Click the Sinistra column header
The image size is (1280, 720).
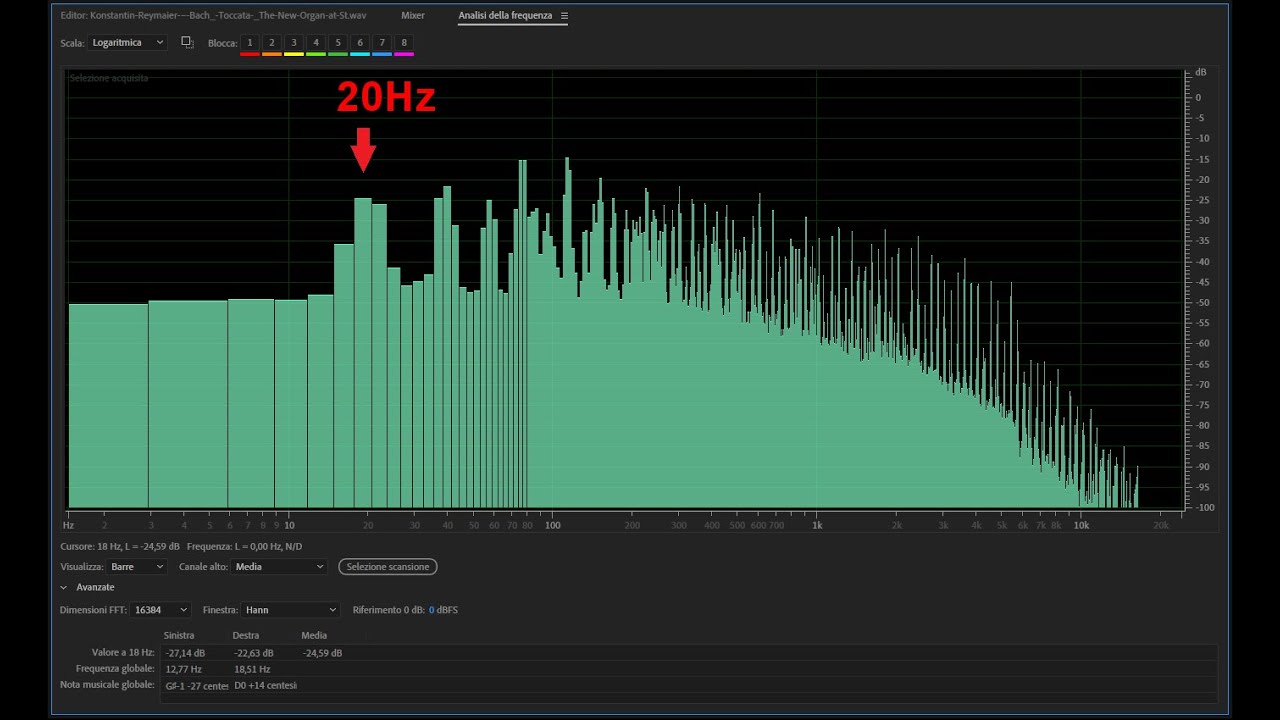(x=180, y=636)
